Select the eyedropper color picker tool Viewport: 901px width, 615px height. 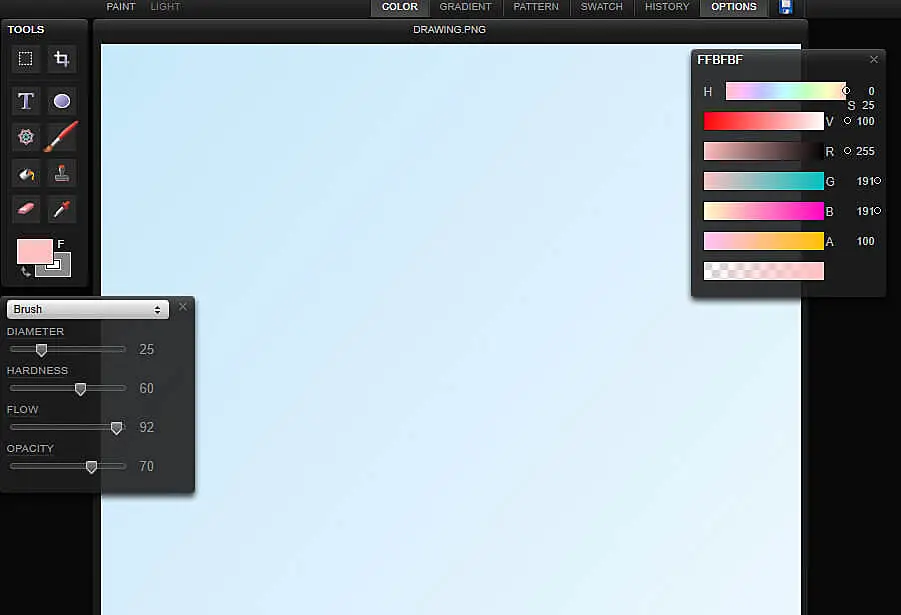click(62, 210)
